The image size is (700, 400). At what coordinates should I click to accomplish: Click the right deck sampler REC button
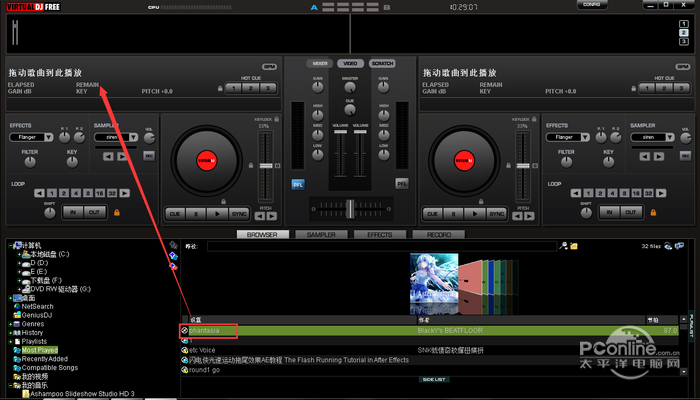click(685, 156)
